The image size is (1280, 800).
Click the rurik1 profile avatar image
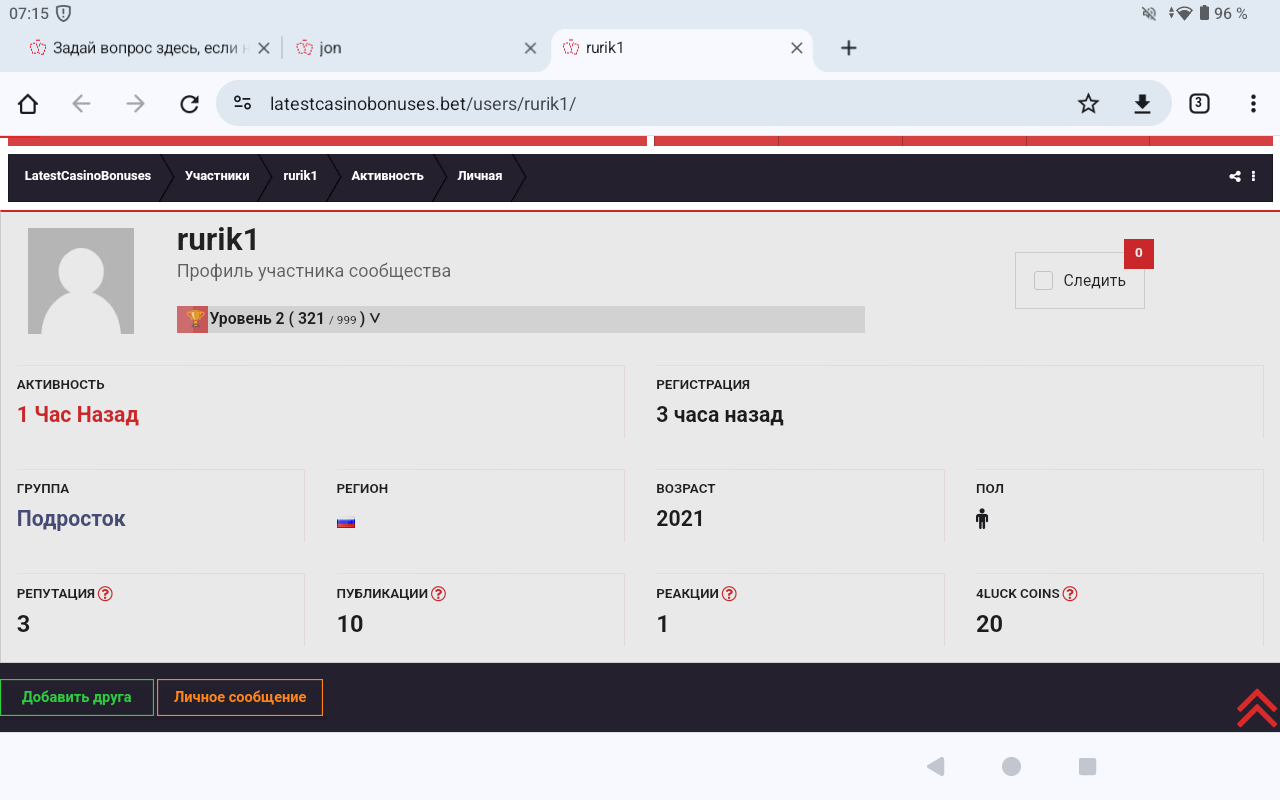tap(81, 281)
